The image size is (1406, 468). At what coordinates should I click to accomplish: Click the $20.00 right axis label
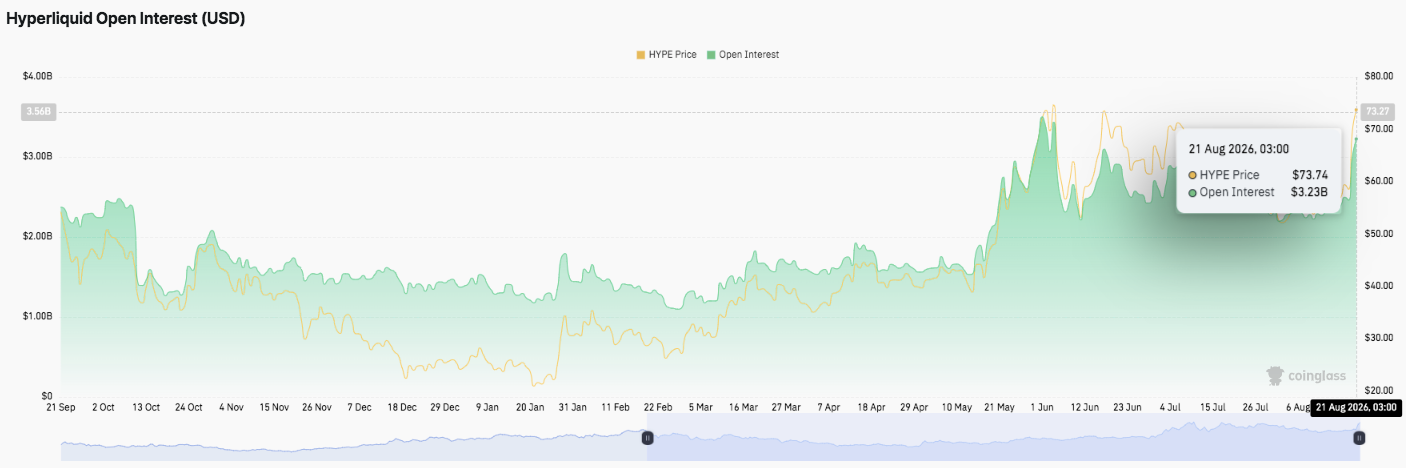(x=1379, y=390)
